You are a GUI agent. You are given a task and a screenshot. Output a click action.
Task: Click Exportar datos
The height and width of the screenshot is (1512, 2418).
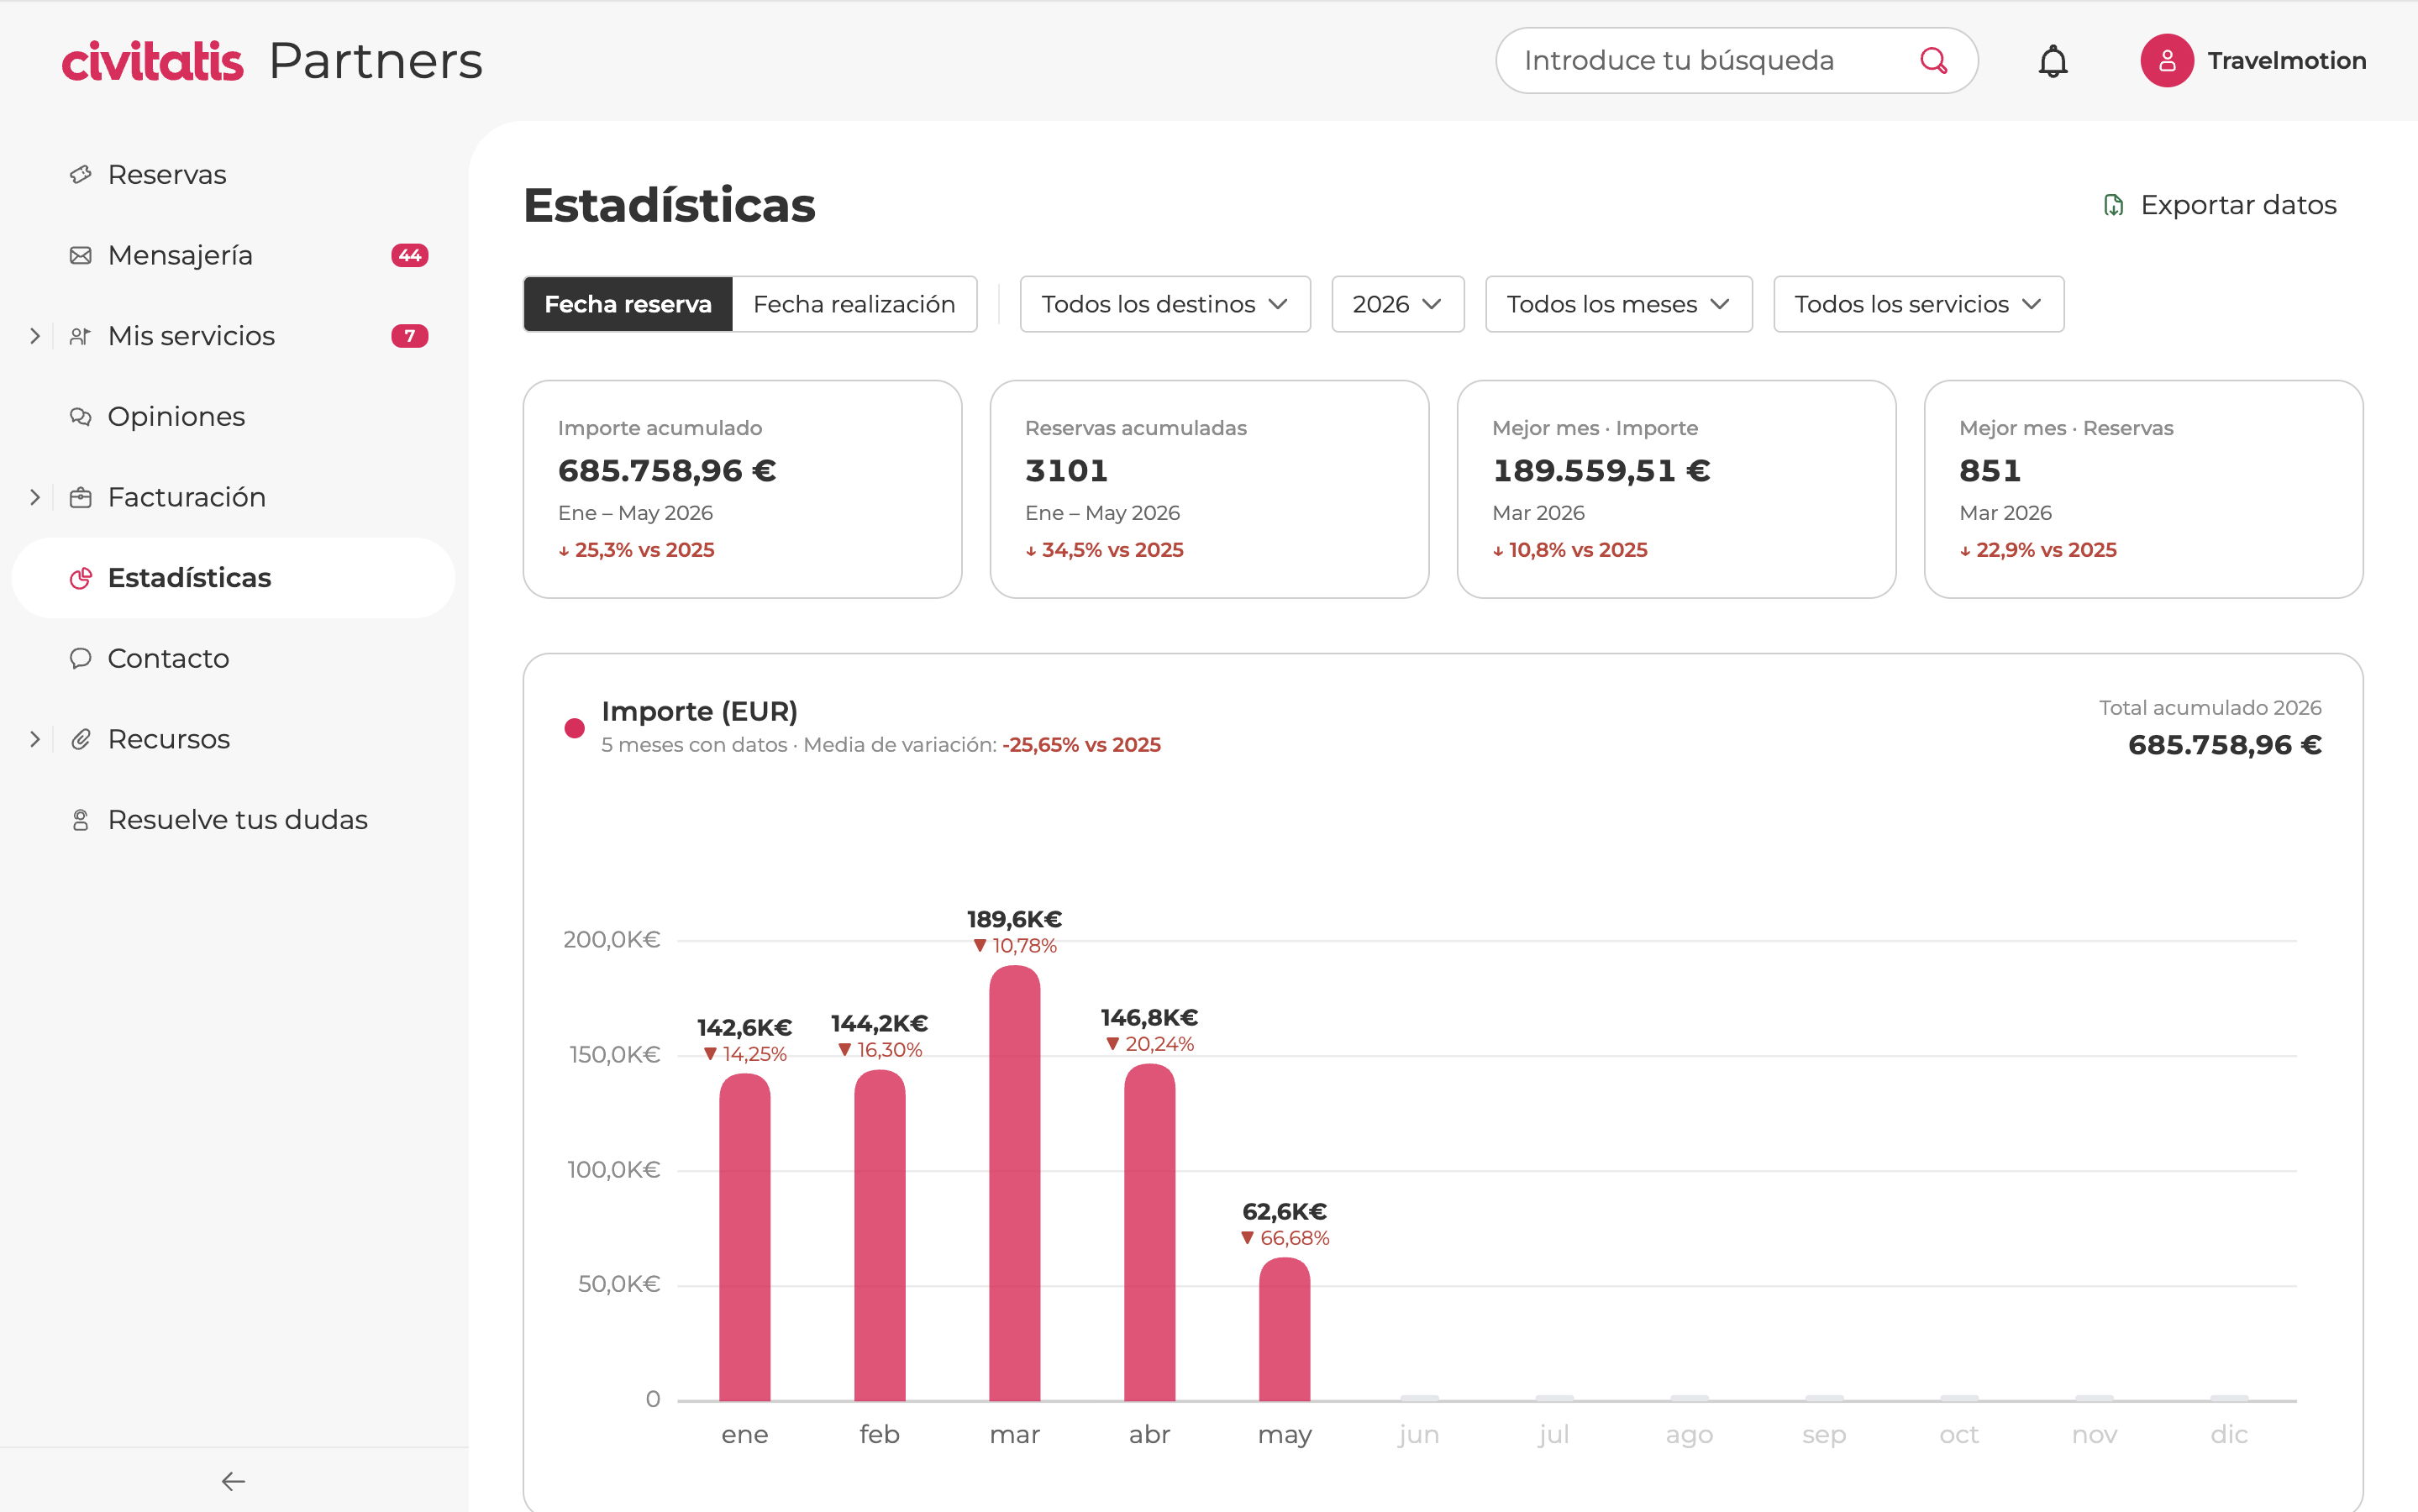coord(2219,206)
